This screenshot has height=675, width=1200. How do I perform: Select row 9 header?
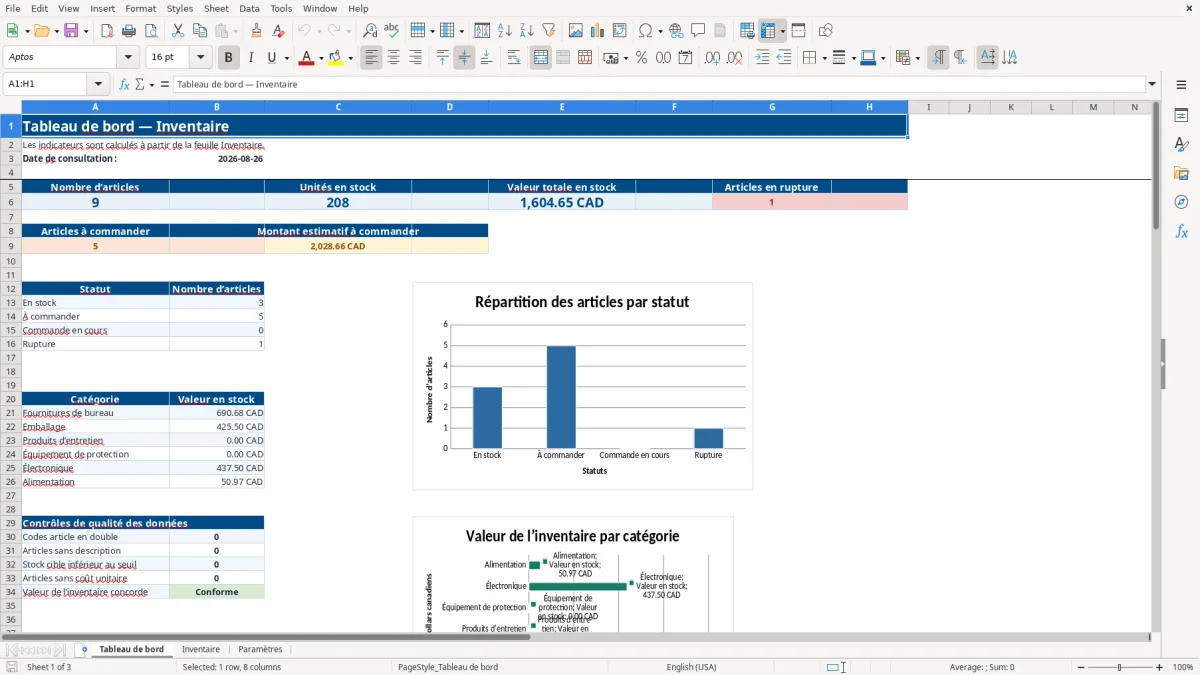pyautogui.click(x=11, y=246)
